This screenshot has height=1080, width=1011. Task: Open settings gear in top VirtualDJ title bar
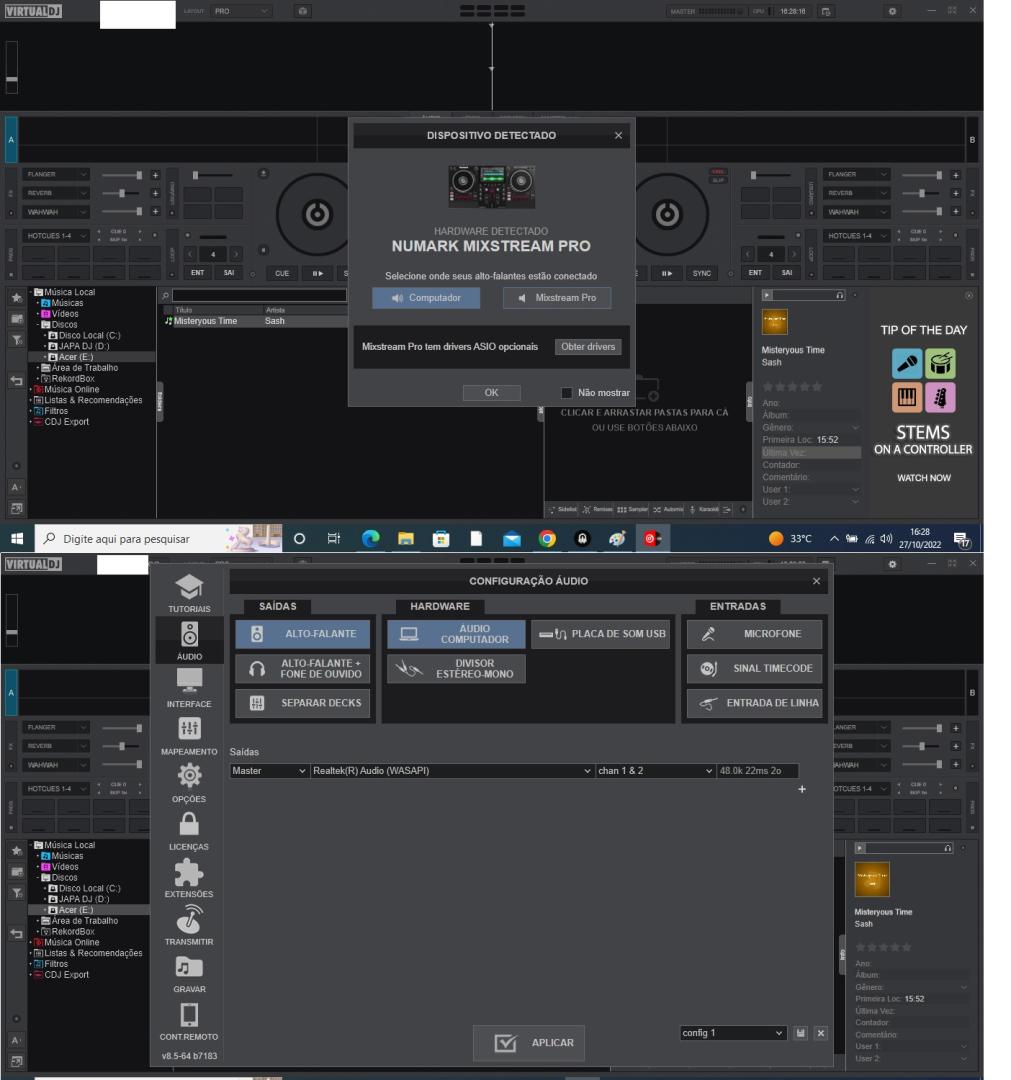coord(893,11)
